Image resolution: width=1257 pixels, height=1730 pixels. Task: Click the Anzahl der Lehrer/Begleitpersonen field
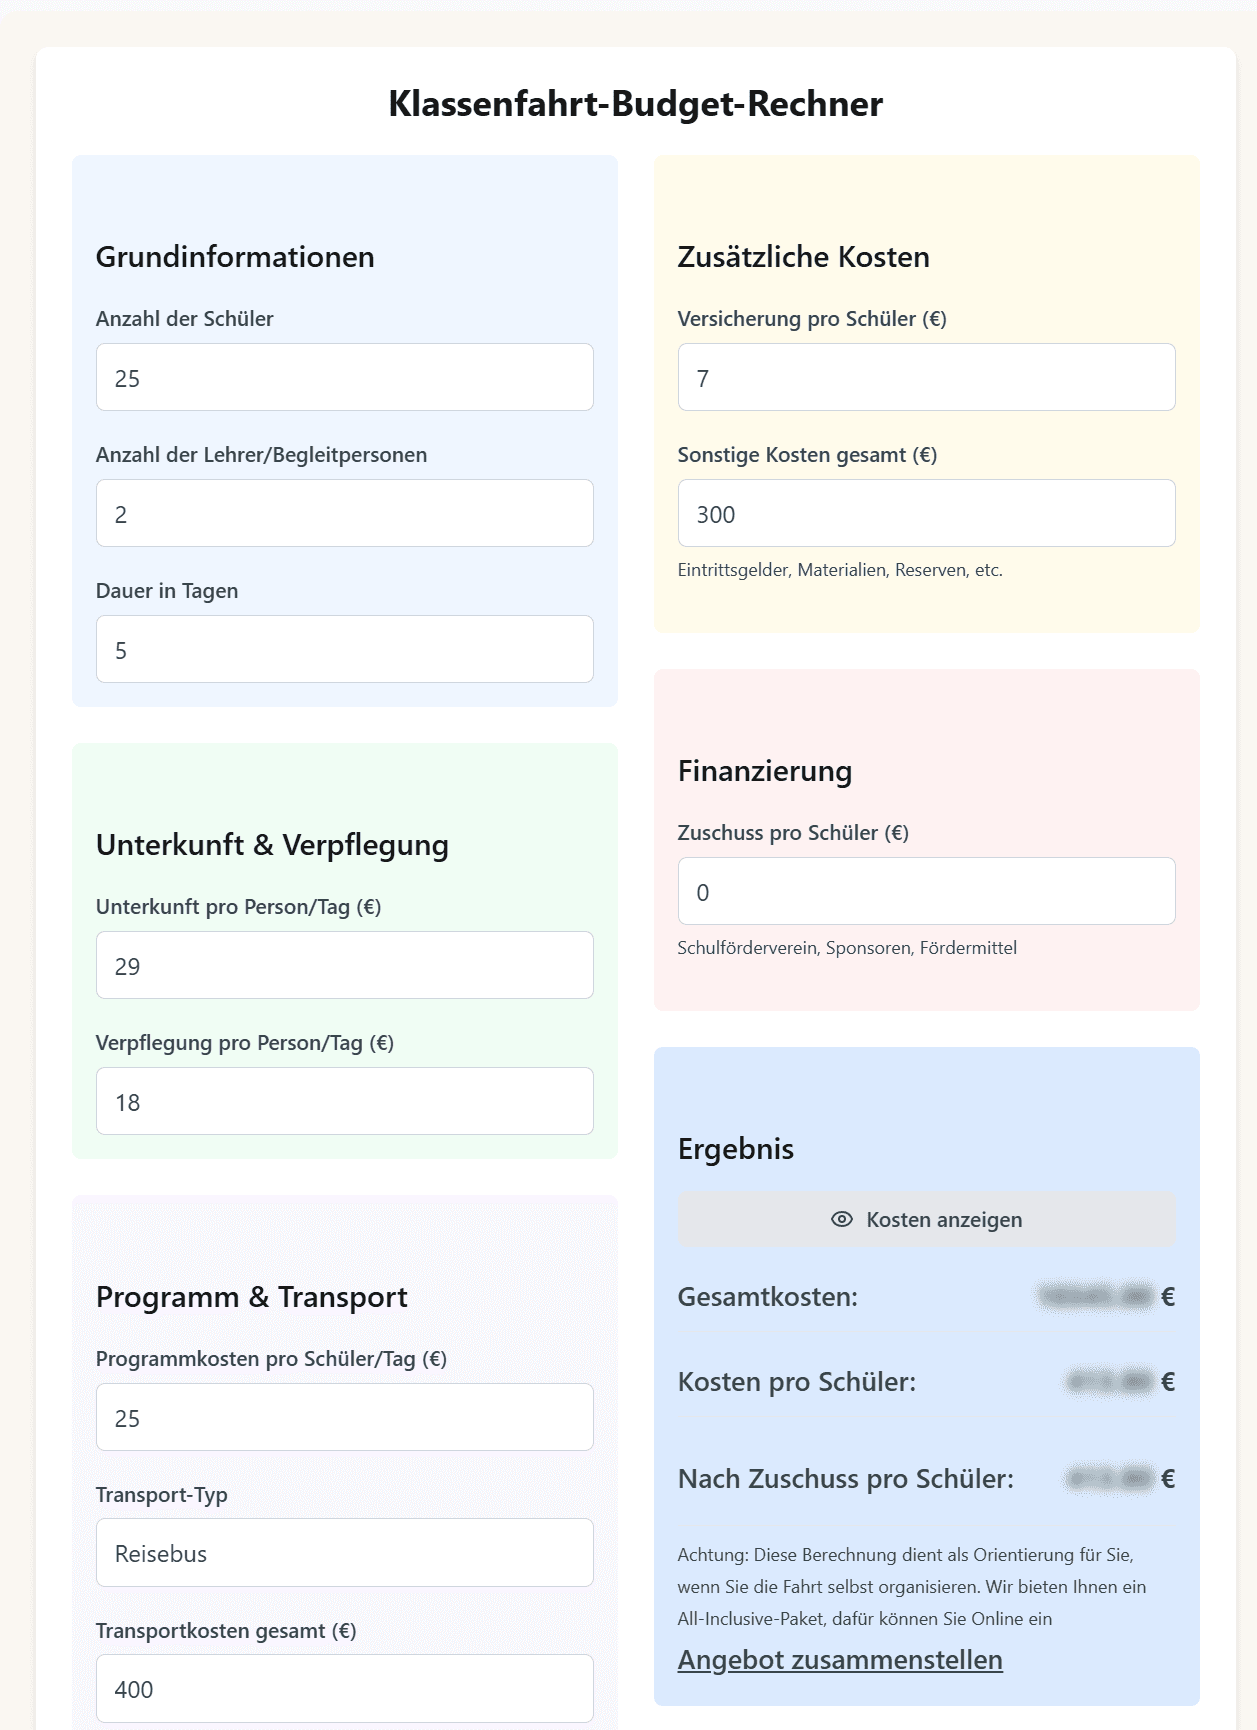(x=344, y=513)
